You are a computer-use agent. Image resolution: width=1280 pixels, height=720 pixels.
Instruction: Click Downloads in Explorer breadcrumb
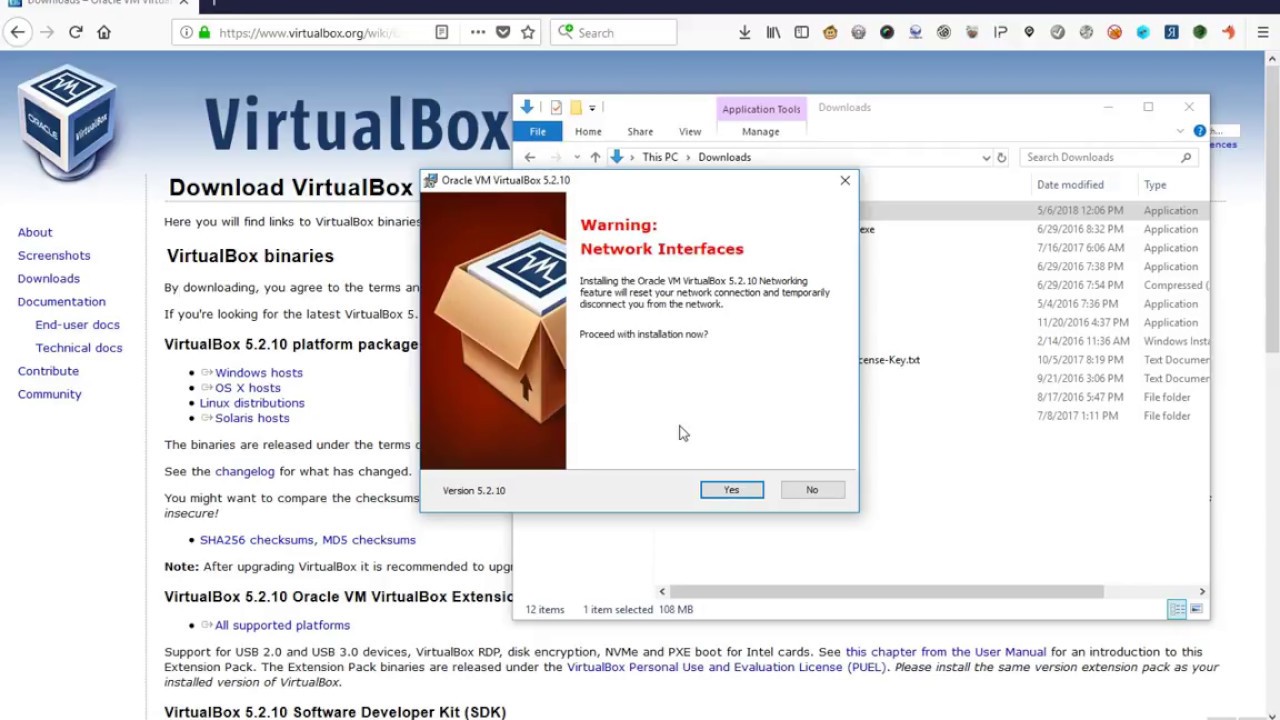click(x=724, y=157)
